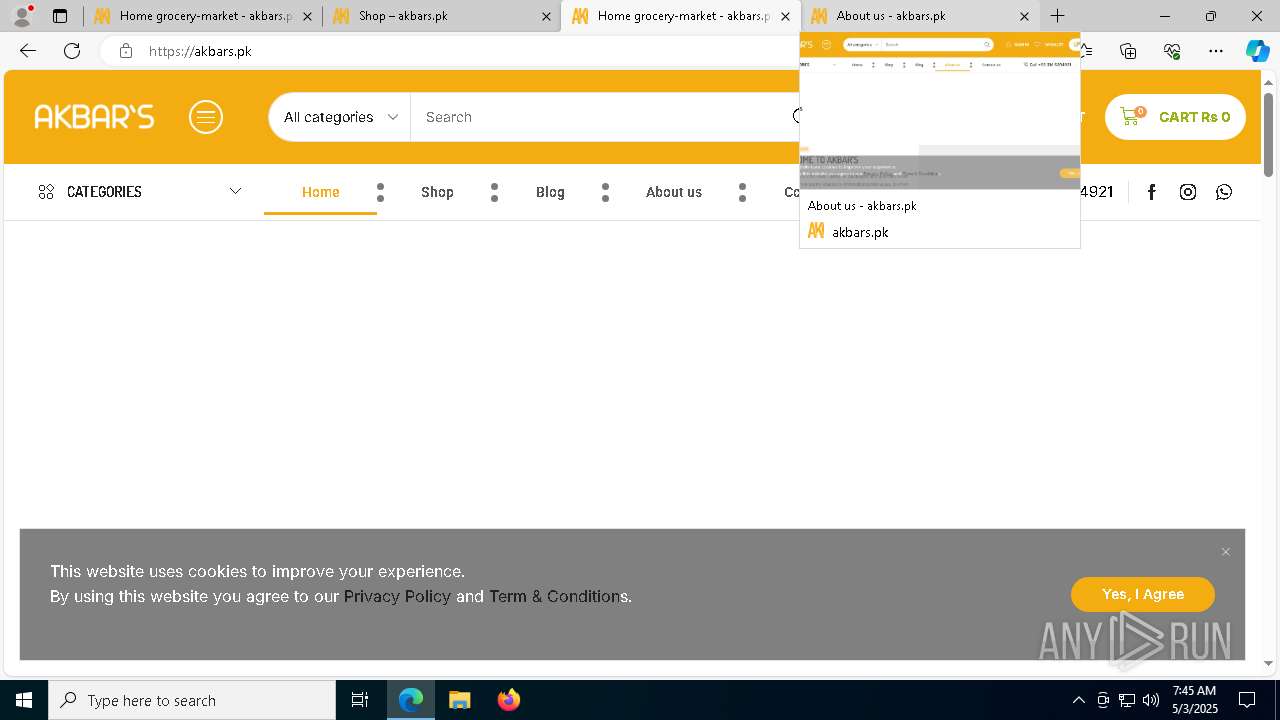
Task: Go to the Shop menu item
Action: click(437, 192)
